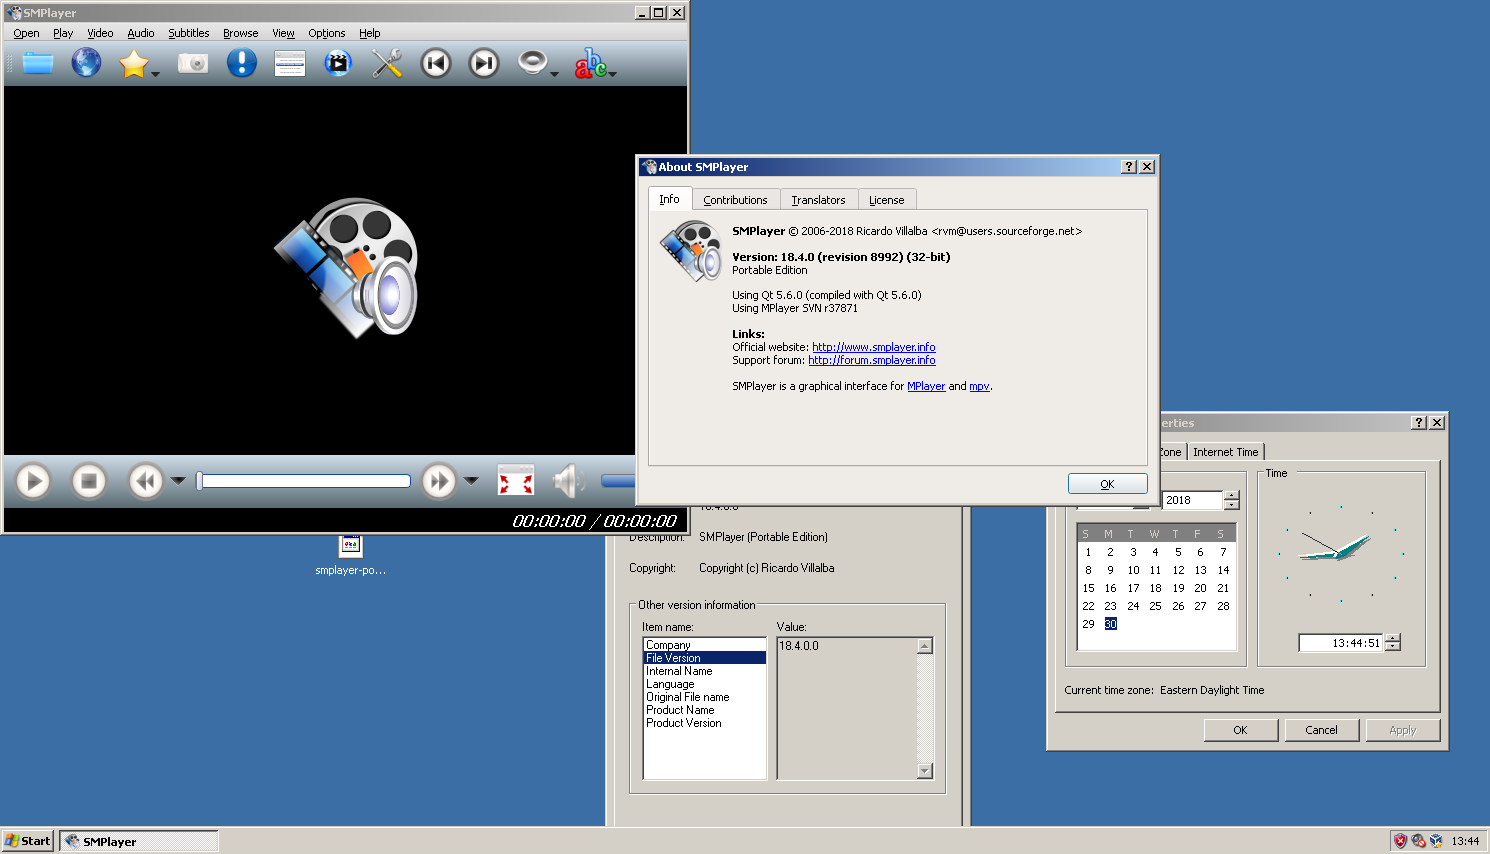
Task: Select Original File name in the list
Action: click(704, 697)
